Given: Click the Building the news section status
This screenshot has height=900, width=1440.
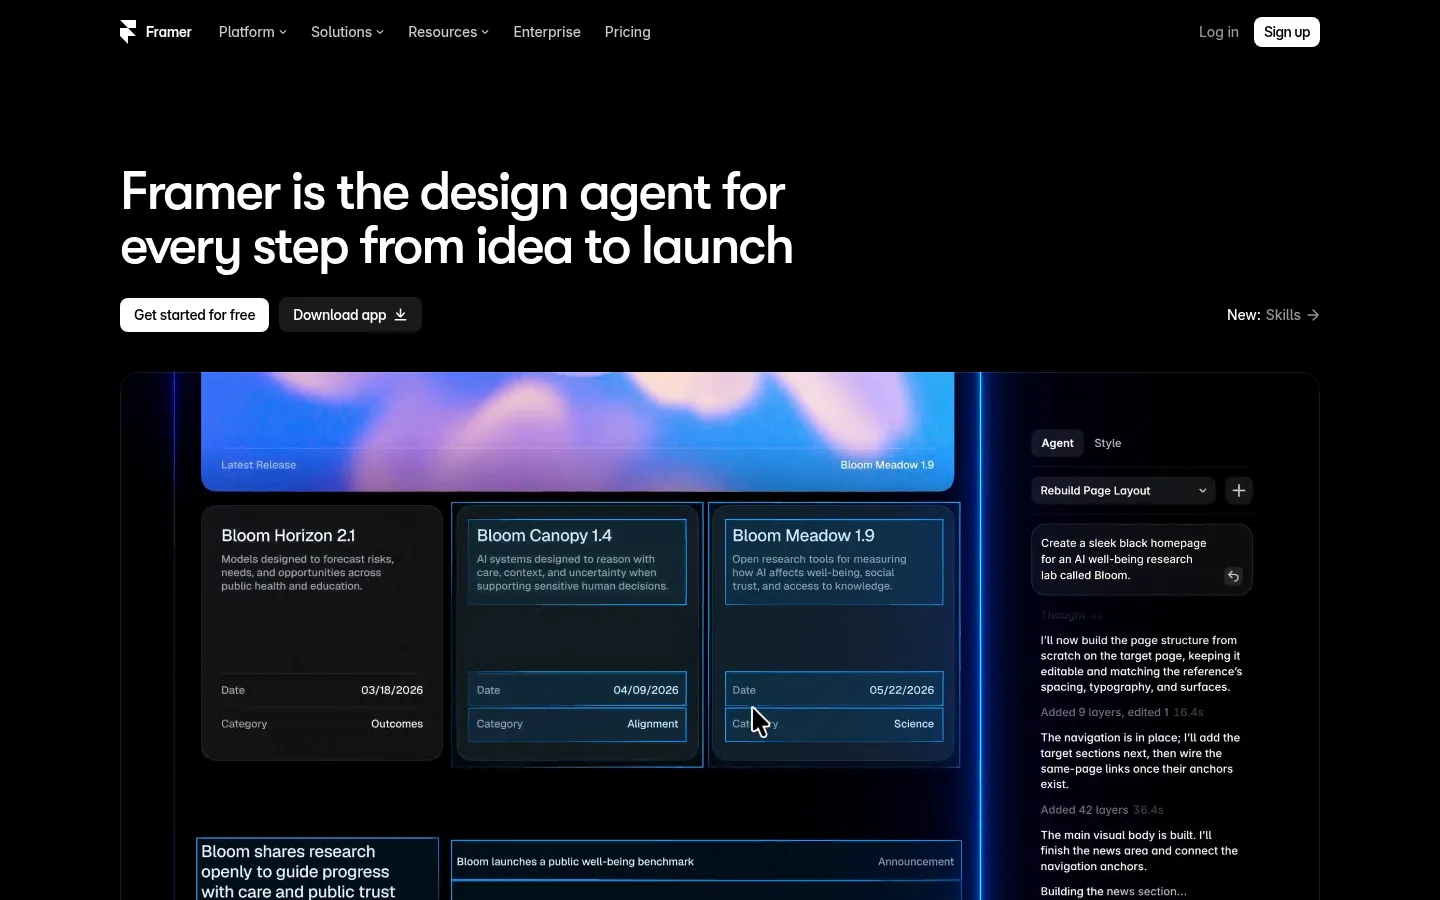Looking at the screenshot, I should click(x=1113, y=892).
